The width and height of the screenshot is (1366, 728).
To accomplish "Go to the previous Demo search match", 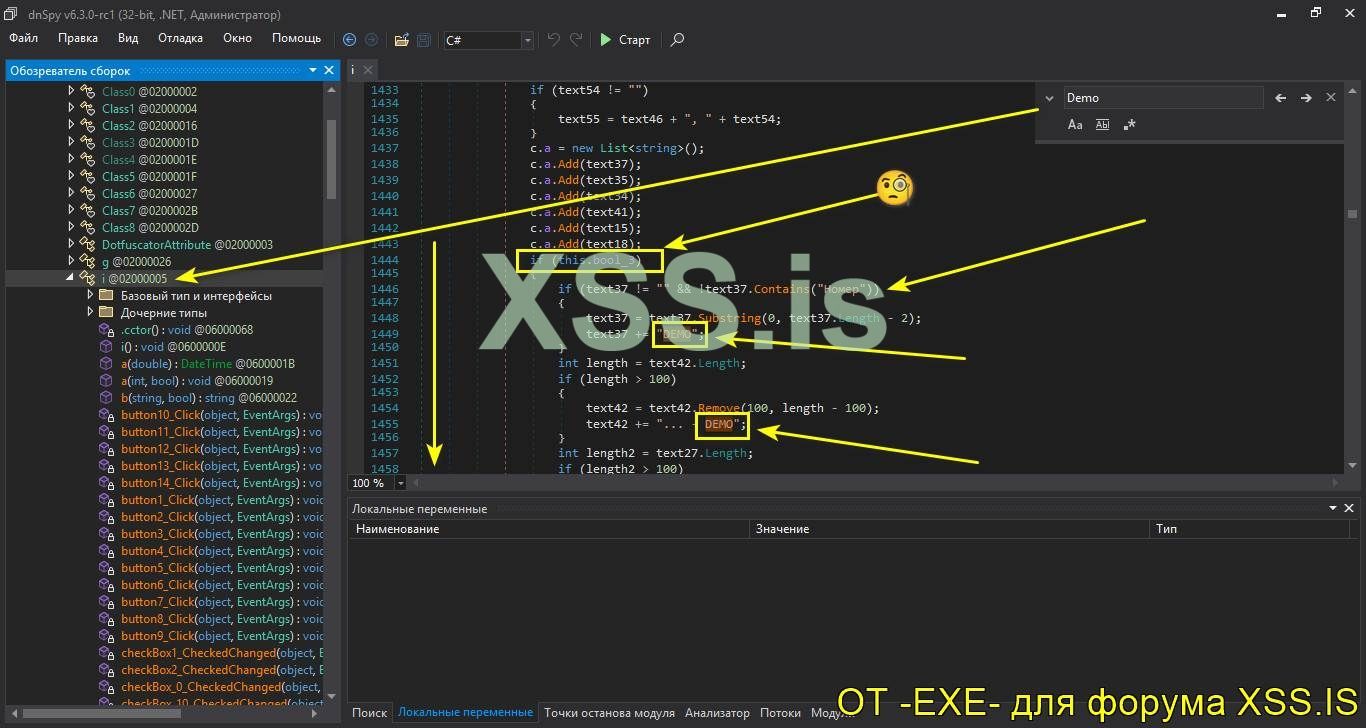I will [x=1280, y=98].
